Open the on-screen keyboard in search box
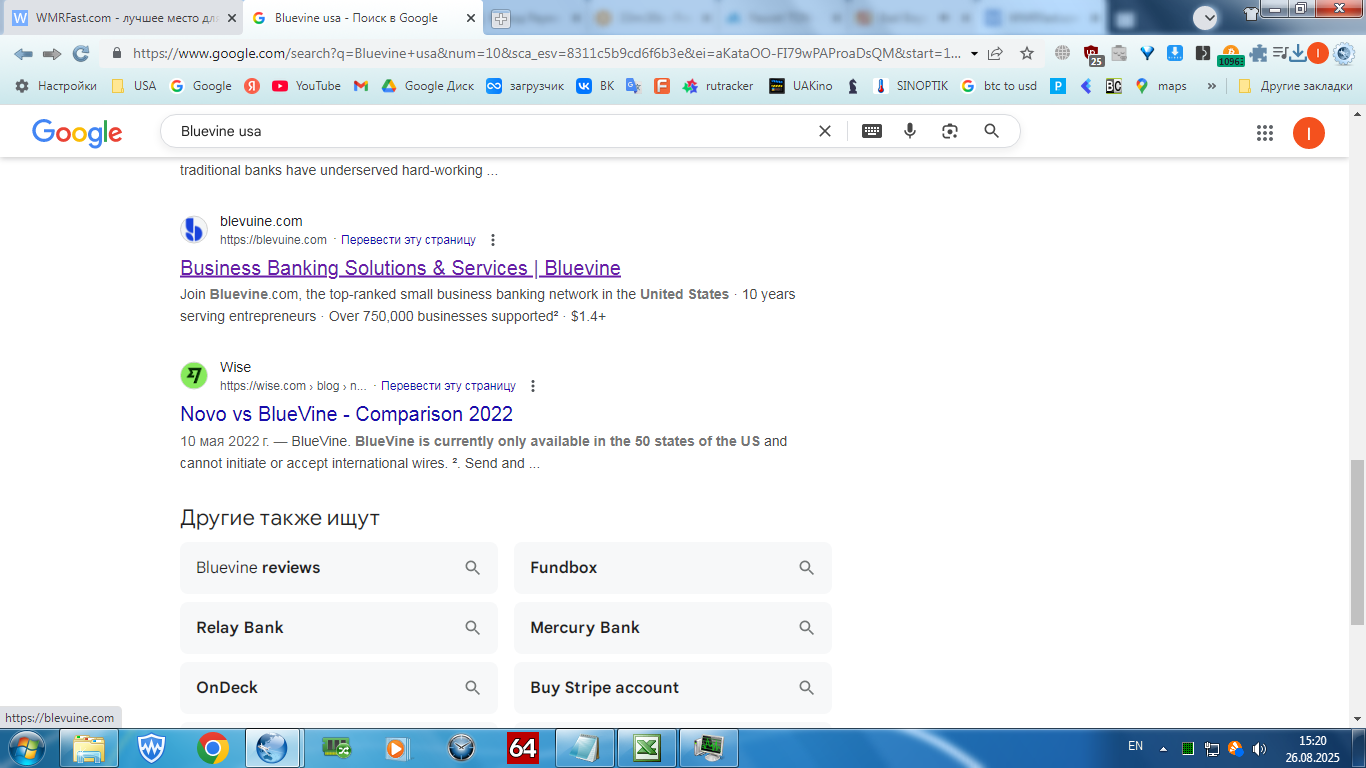This screenshot has height=768, width=1366. coord(872,131)
